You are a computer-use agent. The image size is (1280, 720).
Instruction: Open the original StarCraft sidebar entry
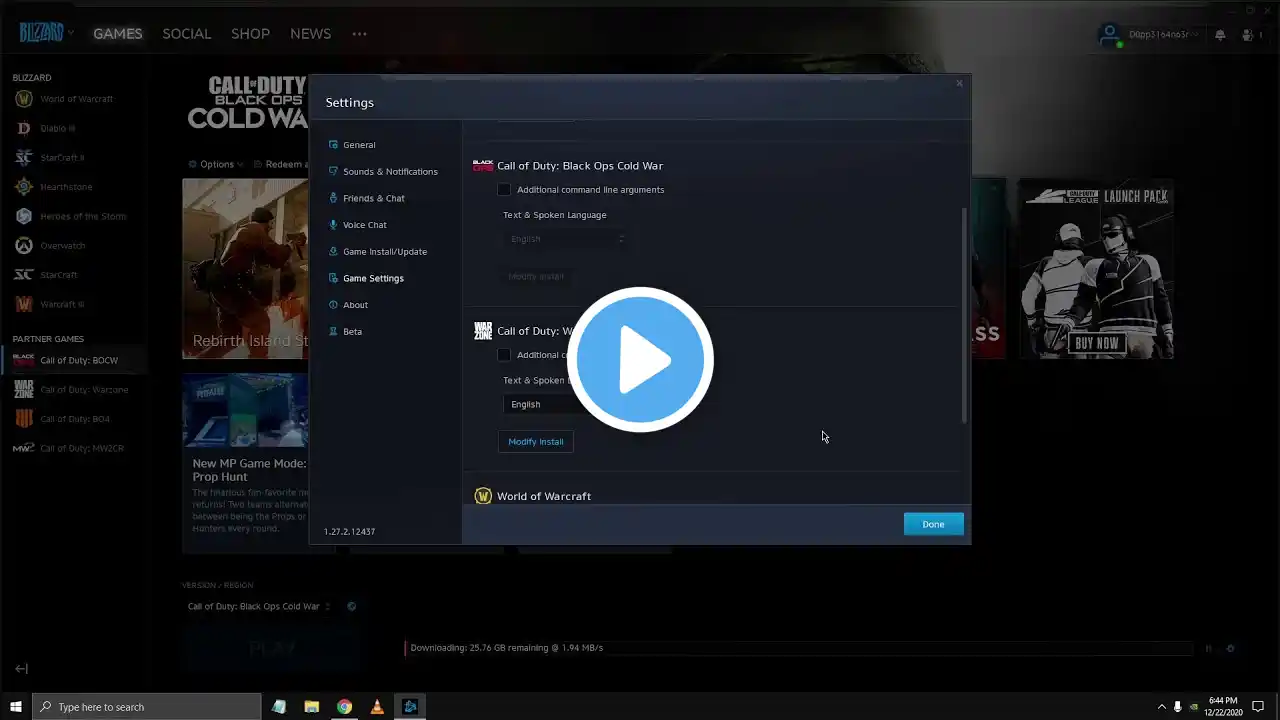pyautogui.click(x=46, y=275)
